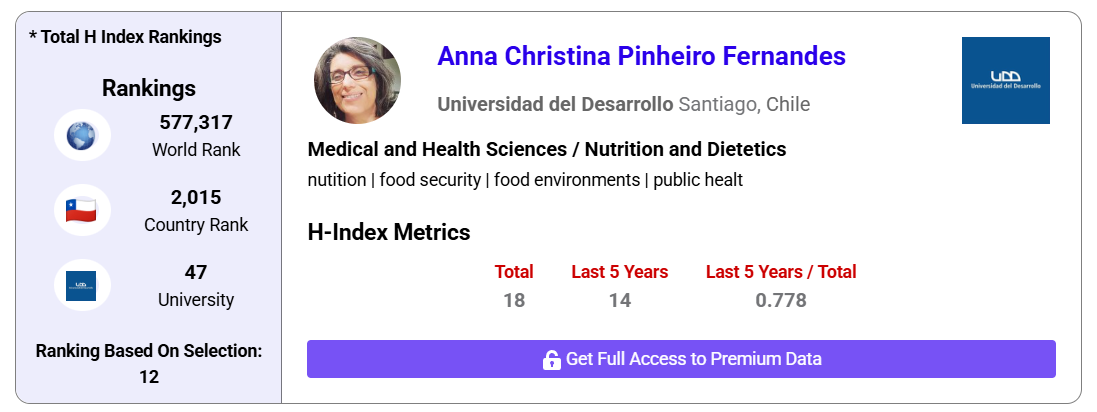Click the Last 5 Years / Total header

pos(781,272)
